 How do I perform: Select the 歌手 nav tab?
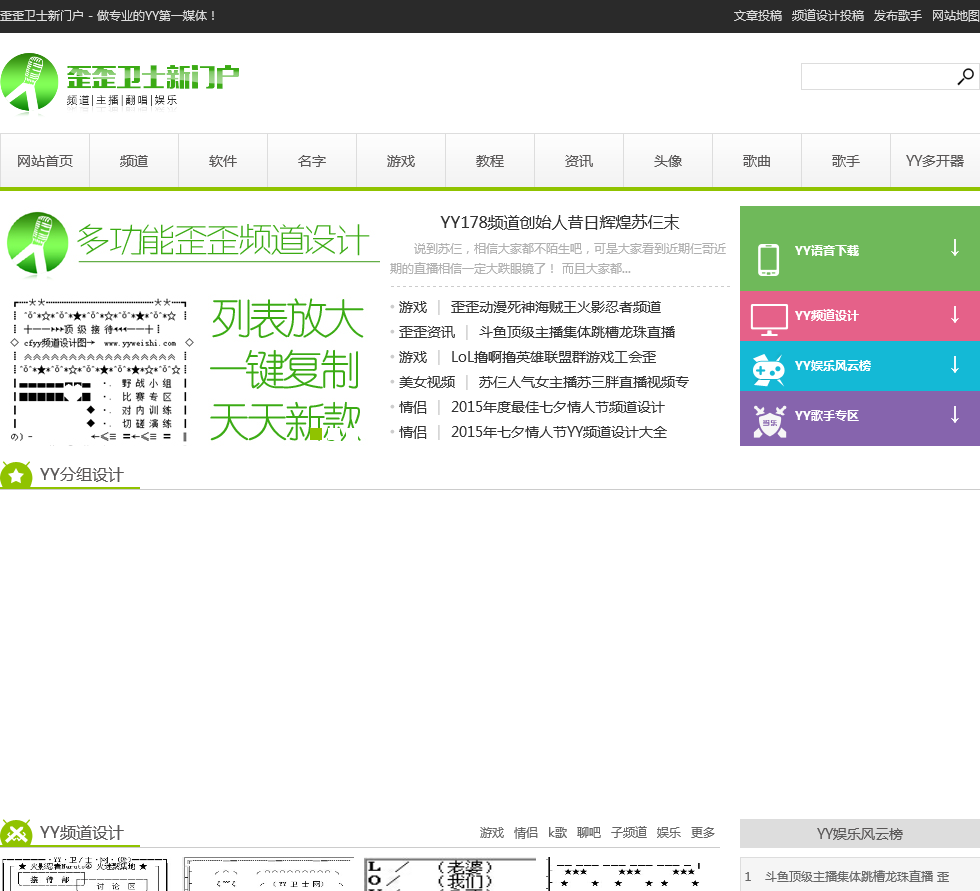tap(846, 161)
